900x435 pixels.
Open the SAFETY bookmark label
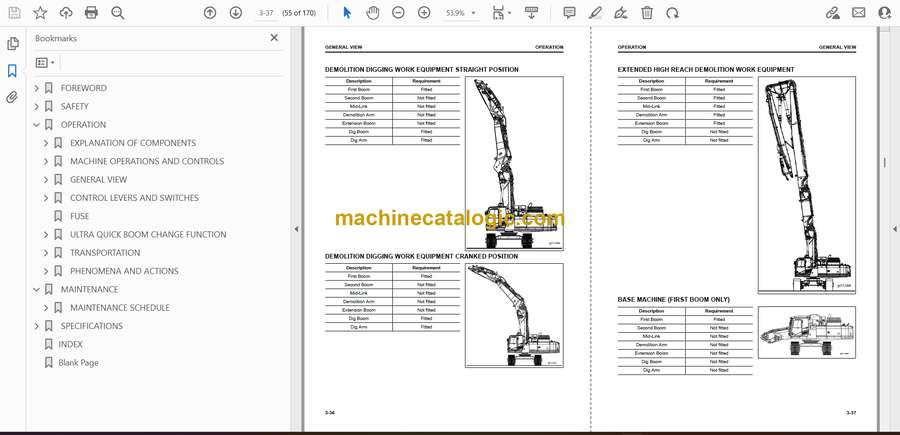[x=75, y=107]
